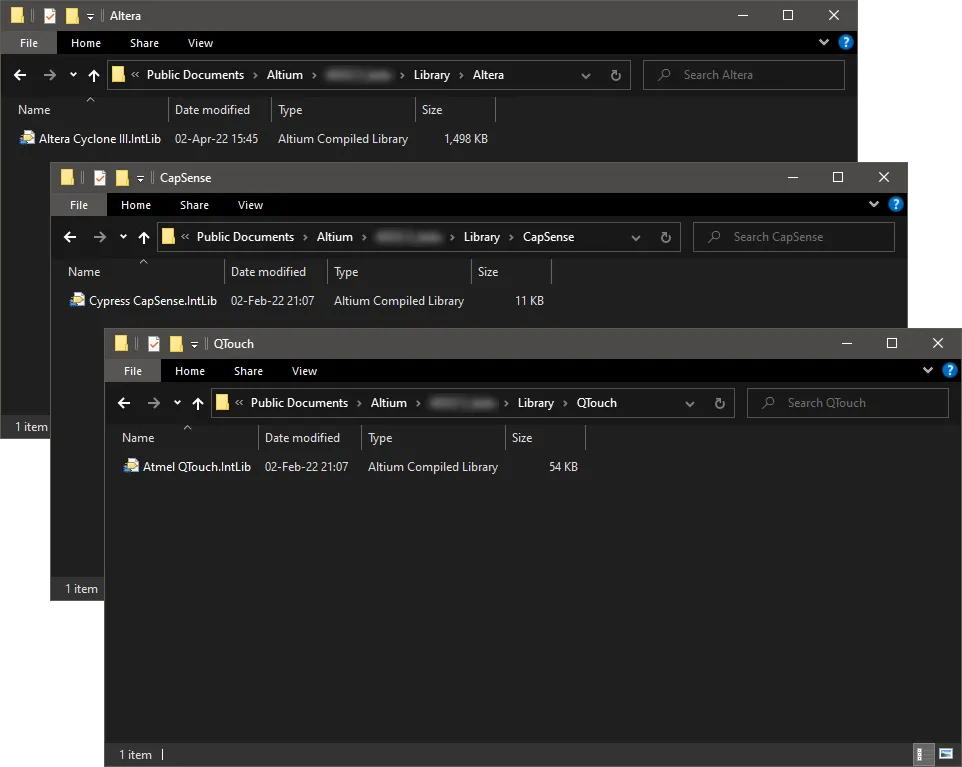Open Quick Access Toolbar customize dropdown in Altera window
The height and width of the screenshot is (767, 962).
point(90,17)
